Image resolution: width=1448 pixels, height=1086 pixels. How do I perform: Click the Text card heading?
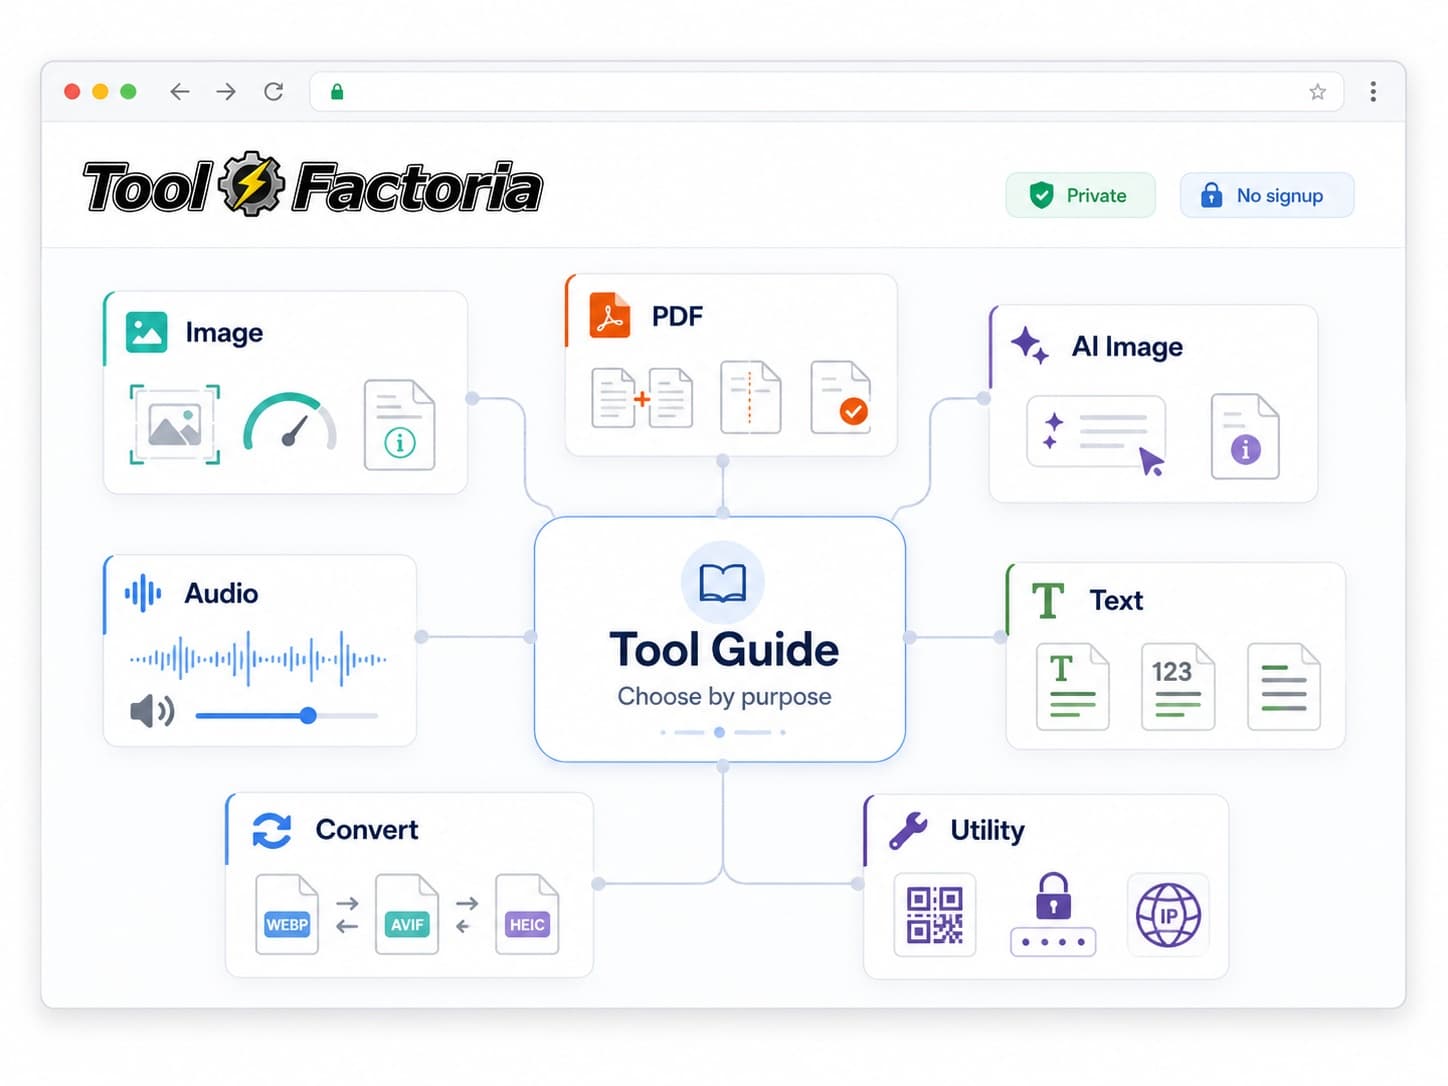1116,601
